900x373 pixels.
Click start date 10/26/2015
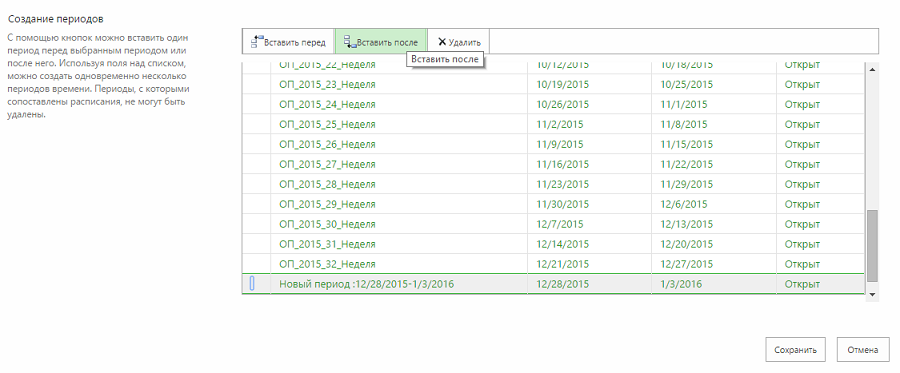pyautogui.click(x=563, y=104)
